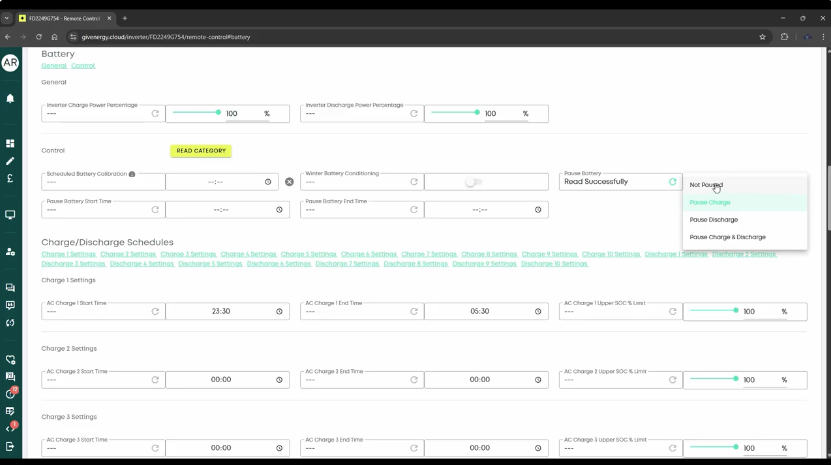Select Not Paused from the dropdown list
Screen dimensions: 831x465
click(706, 185)
